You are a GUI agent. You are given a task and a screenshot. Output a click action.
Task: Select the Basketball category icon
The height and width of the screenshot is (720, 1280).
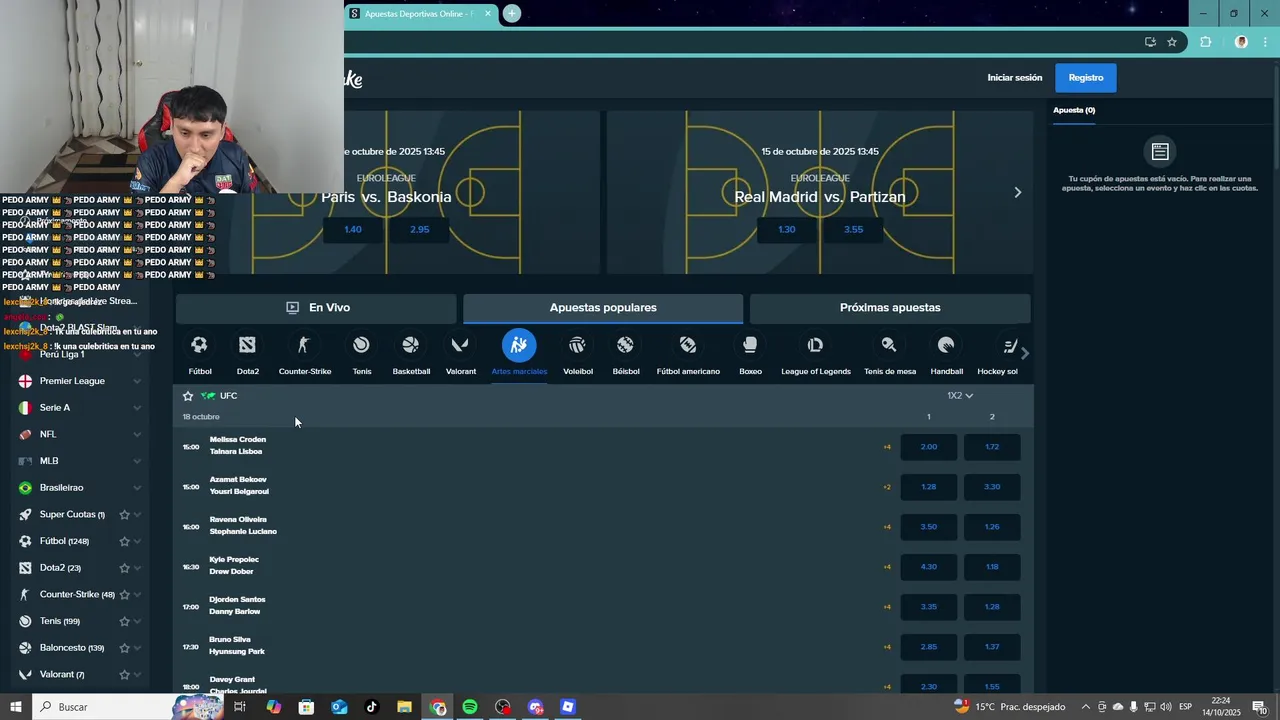(x=410, y=345)
